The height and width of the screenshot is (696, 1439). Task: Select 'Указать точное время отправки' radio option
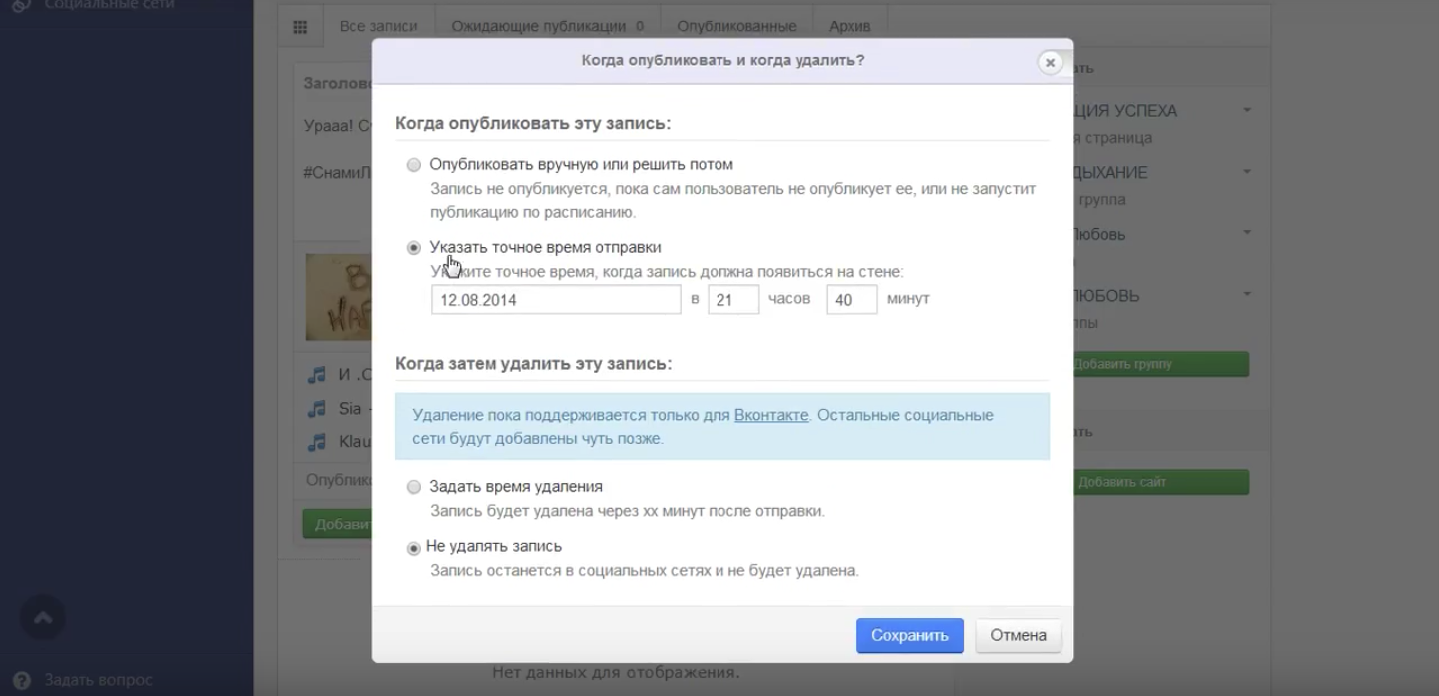[x=414, y=248]
